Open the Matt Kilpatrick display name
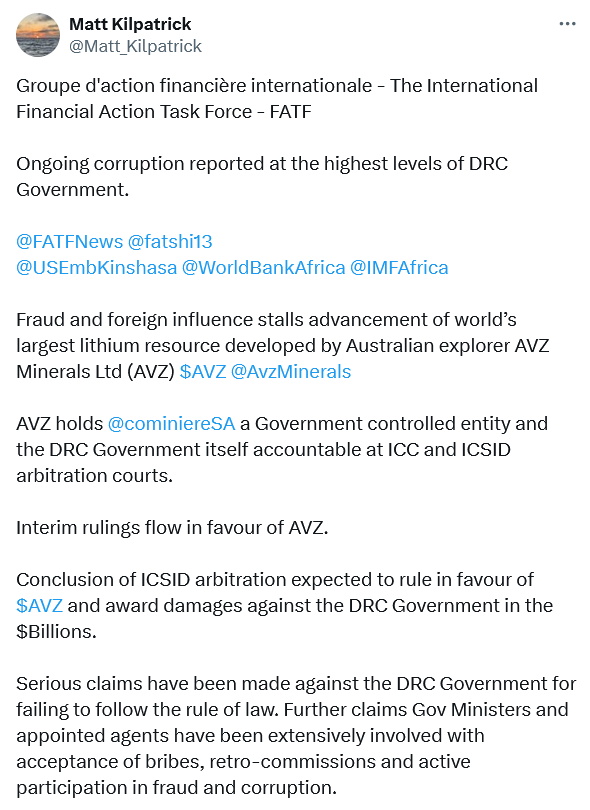 pyautogui.click(x=130, y=24)
